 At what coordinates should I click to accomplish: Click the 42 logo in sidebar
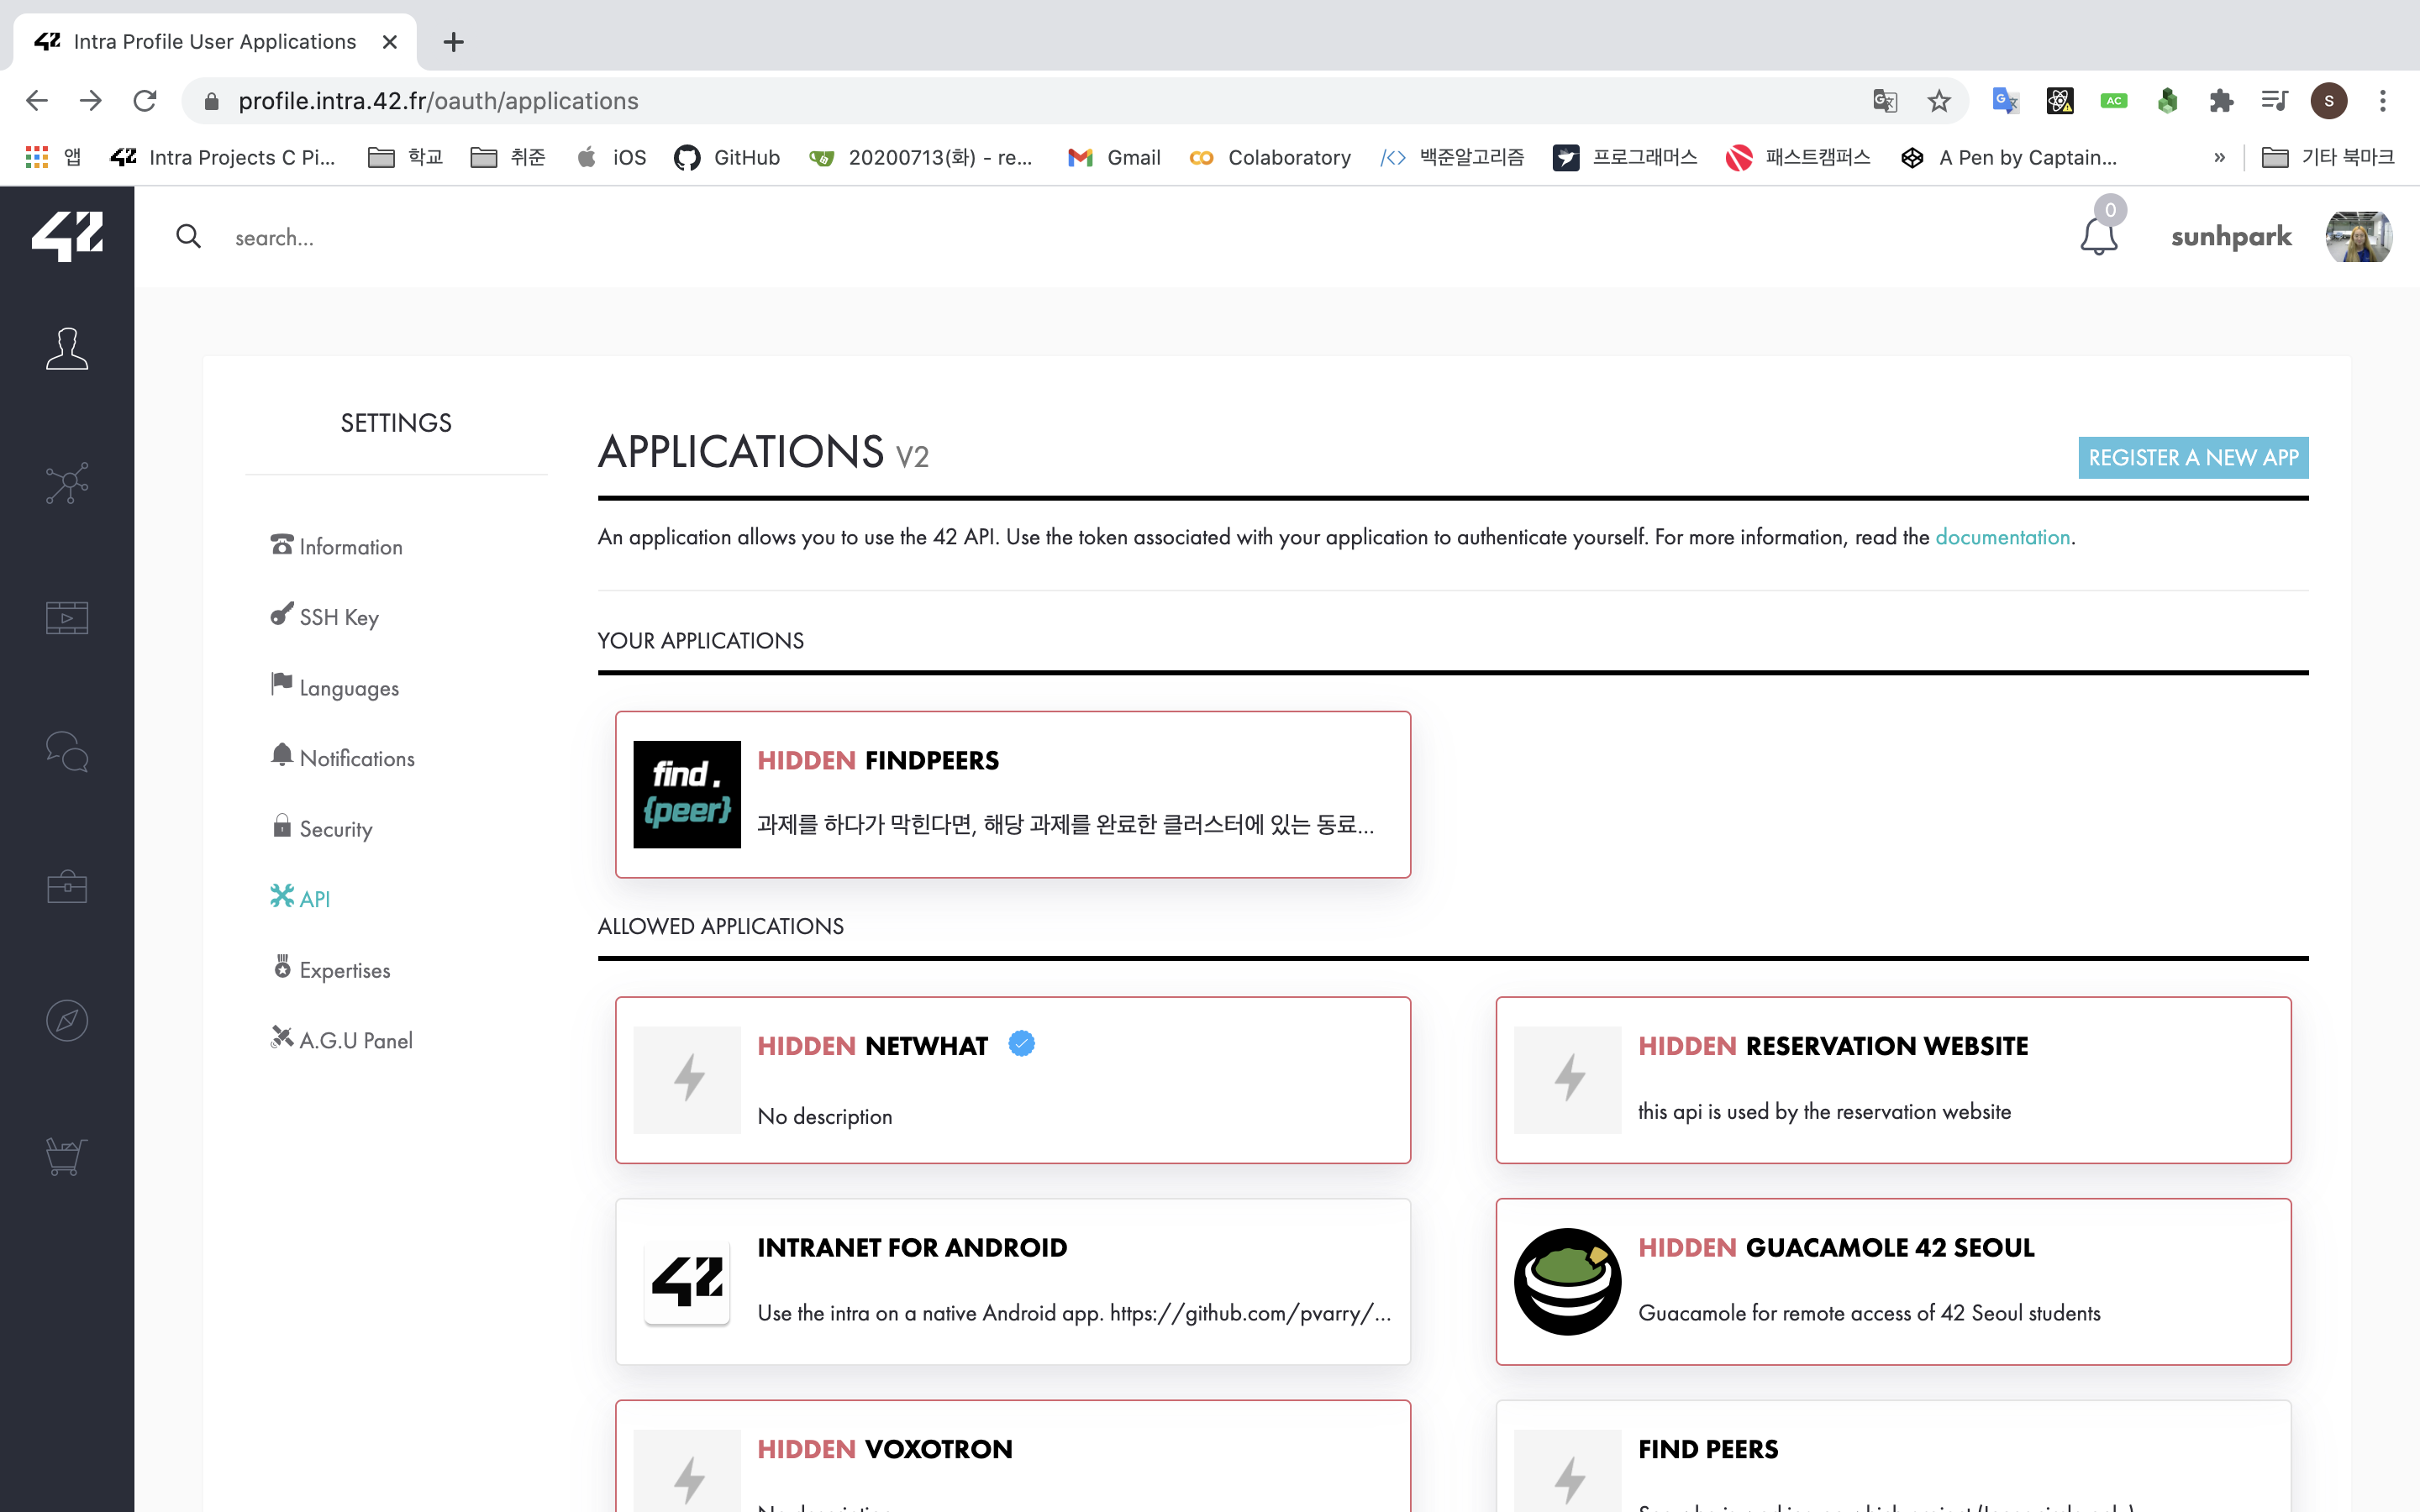click(x=67, y=236)
